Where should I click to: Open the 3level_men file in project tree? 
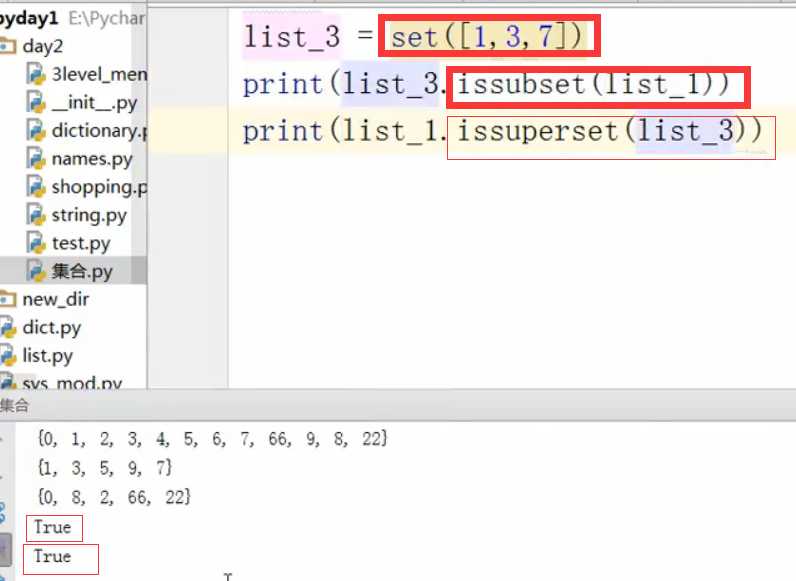[x=99, y=75]
